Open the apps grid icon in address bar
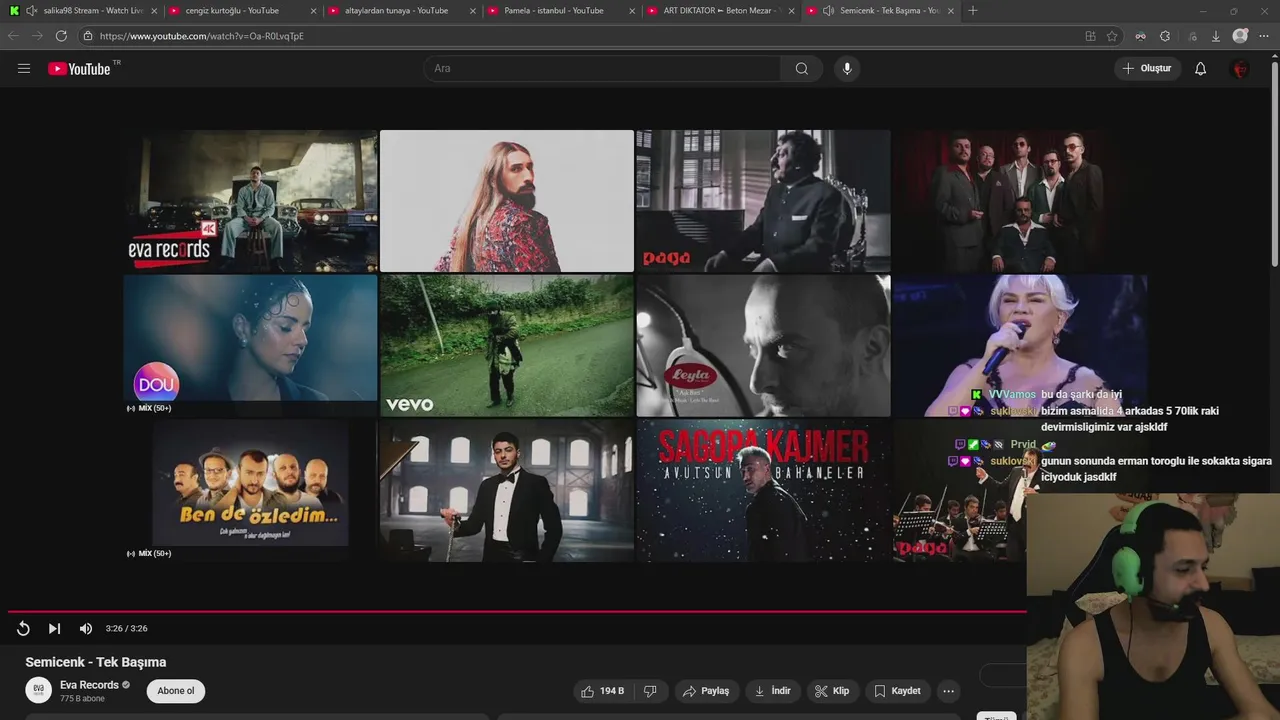 point(1090,36)
